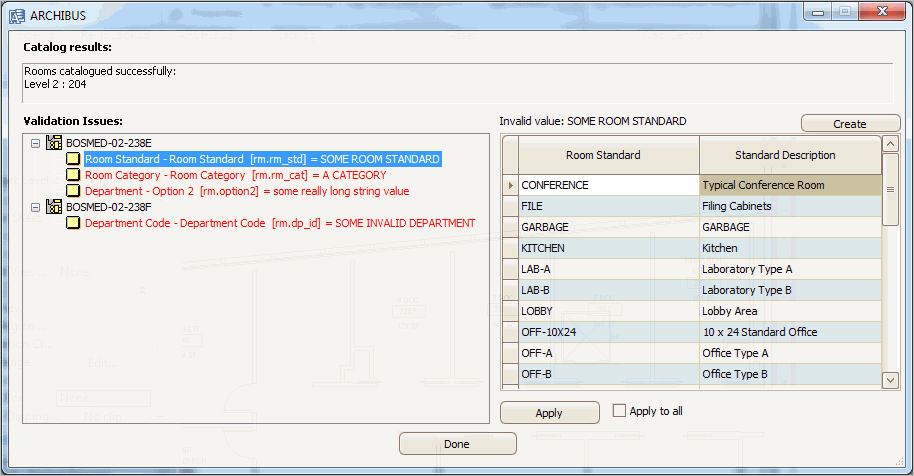Select the Room Category validation issue
Screen dimensions: 914x476
click(235, 175)
